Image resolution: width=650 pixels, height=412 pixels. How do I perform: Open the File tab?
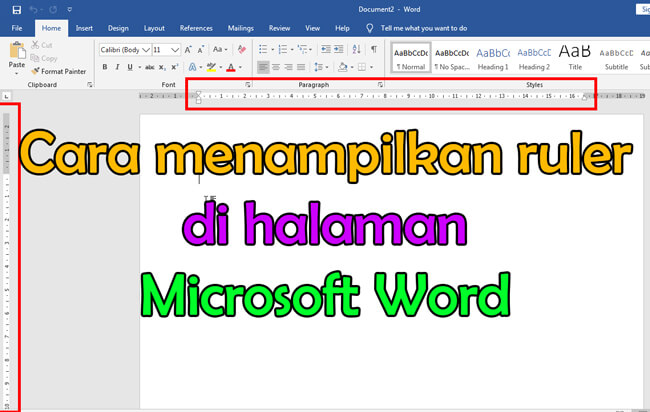17,28
